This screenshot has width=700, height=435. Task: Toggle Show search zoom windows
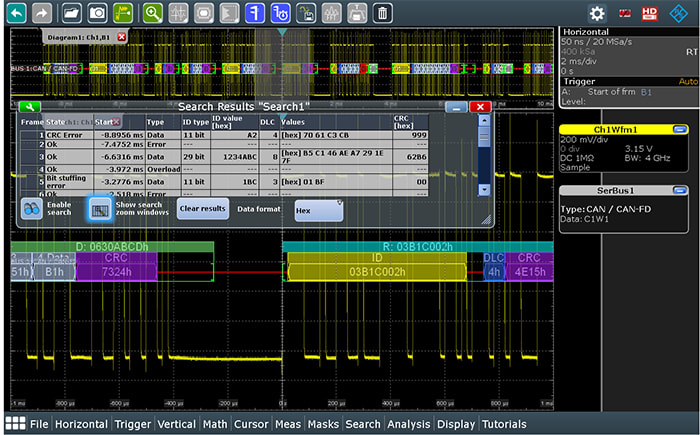click(100, 209)
